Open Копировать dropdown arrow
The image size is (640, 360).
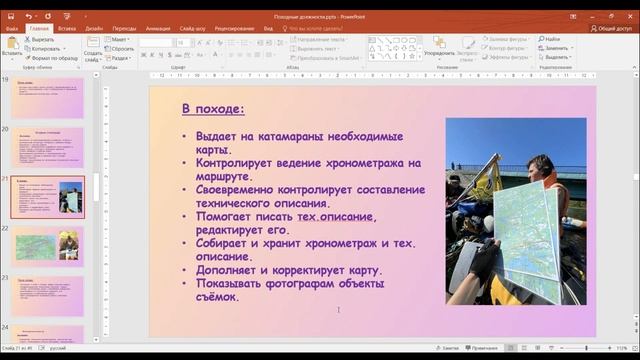pyautogui.click(x=64, y=49)
